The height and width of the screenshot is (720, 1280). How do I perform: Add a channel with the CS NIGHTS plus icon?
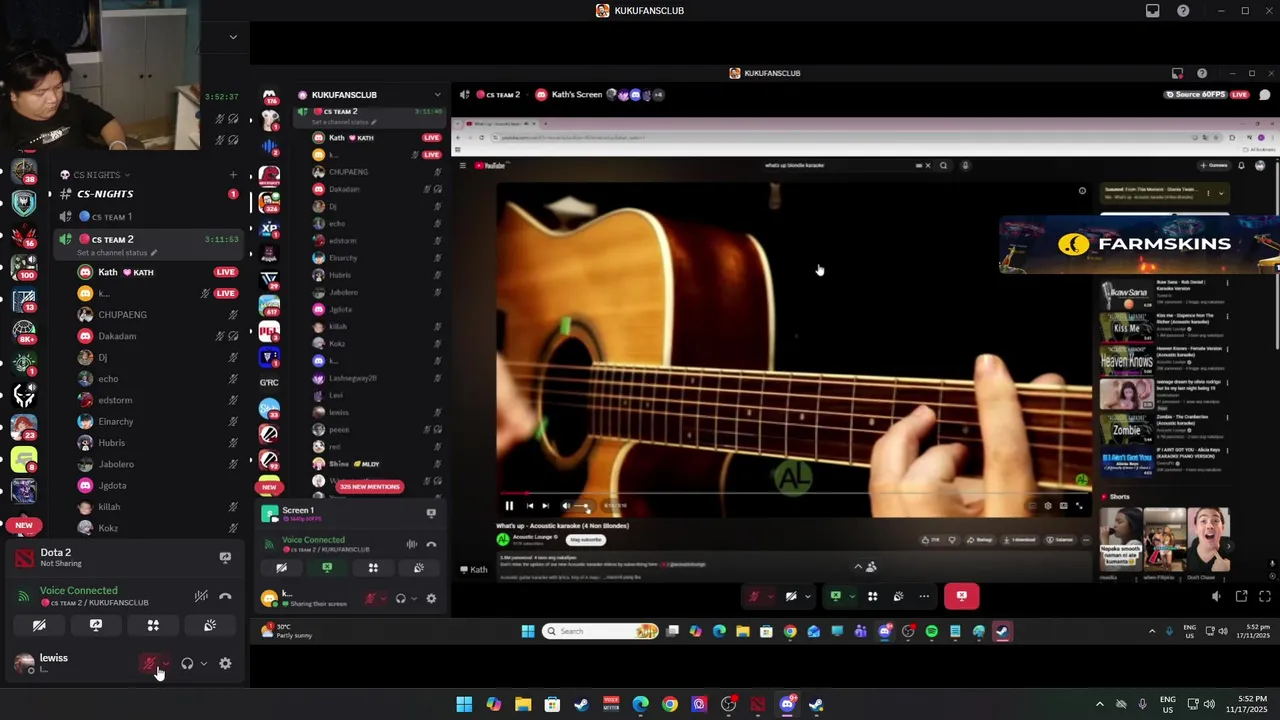coord(233,175)
